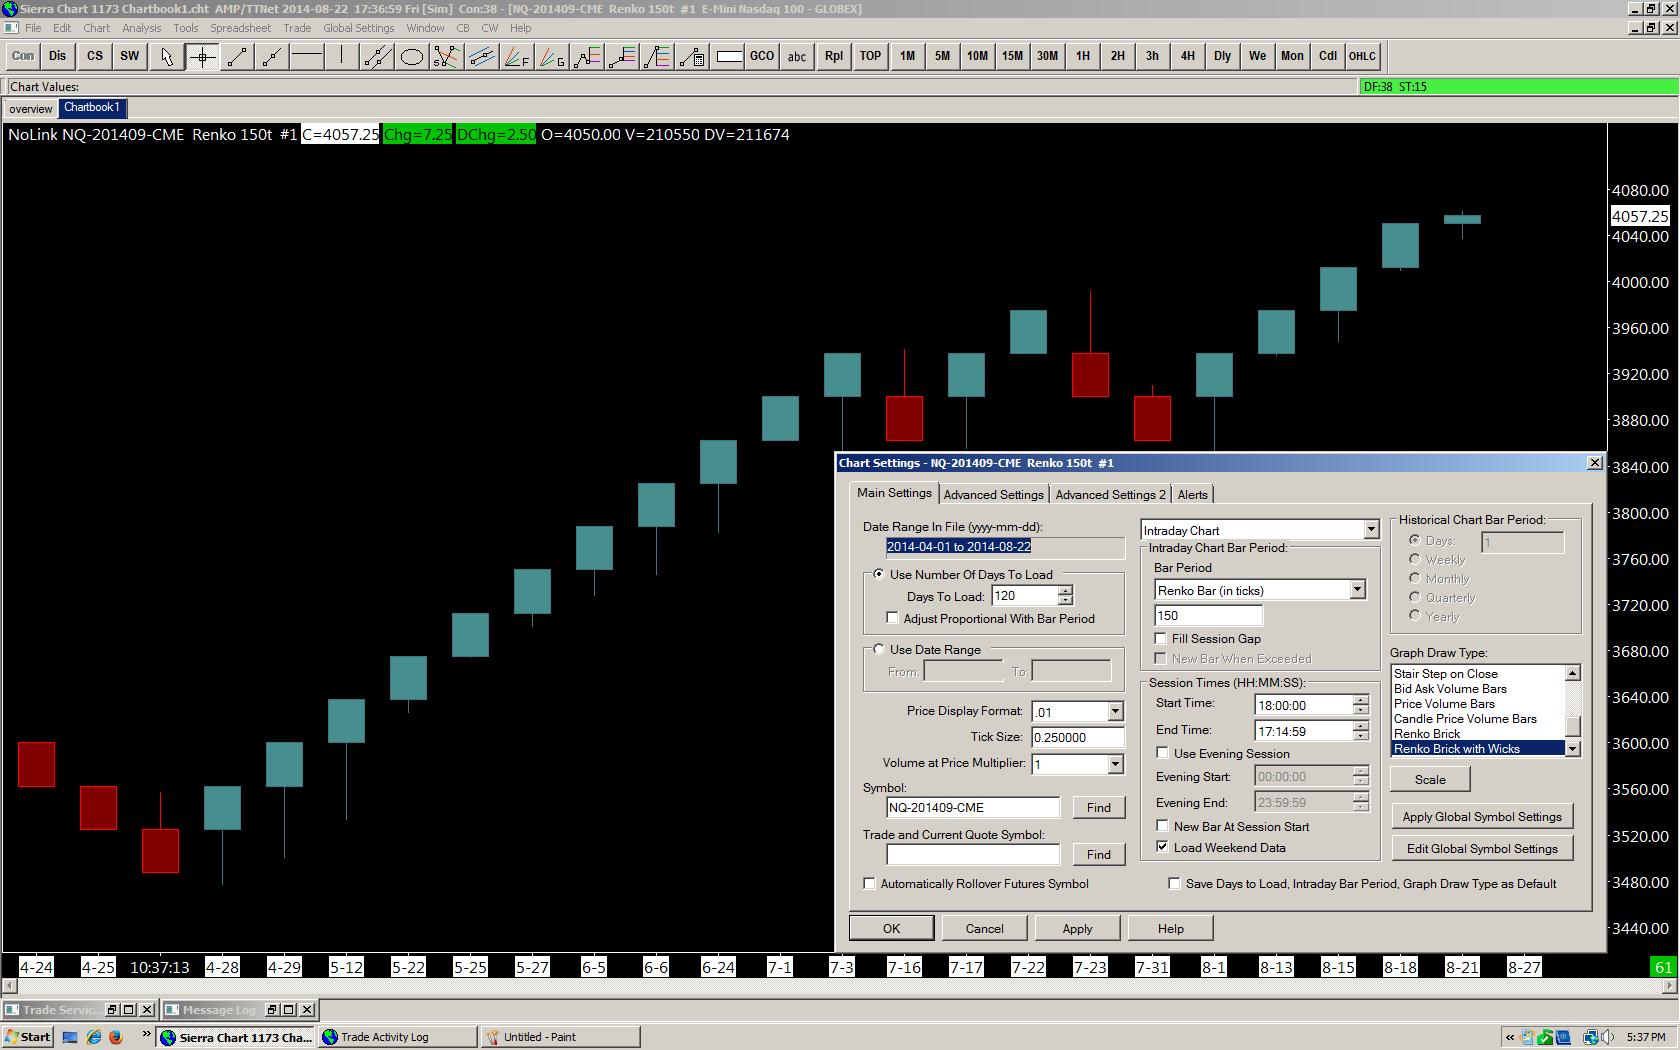
Task: Open the Price Display Format dropdown
Action: click(1115, 711)
